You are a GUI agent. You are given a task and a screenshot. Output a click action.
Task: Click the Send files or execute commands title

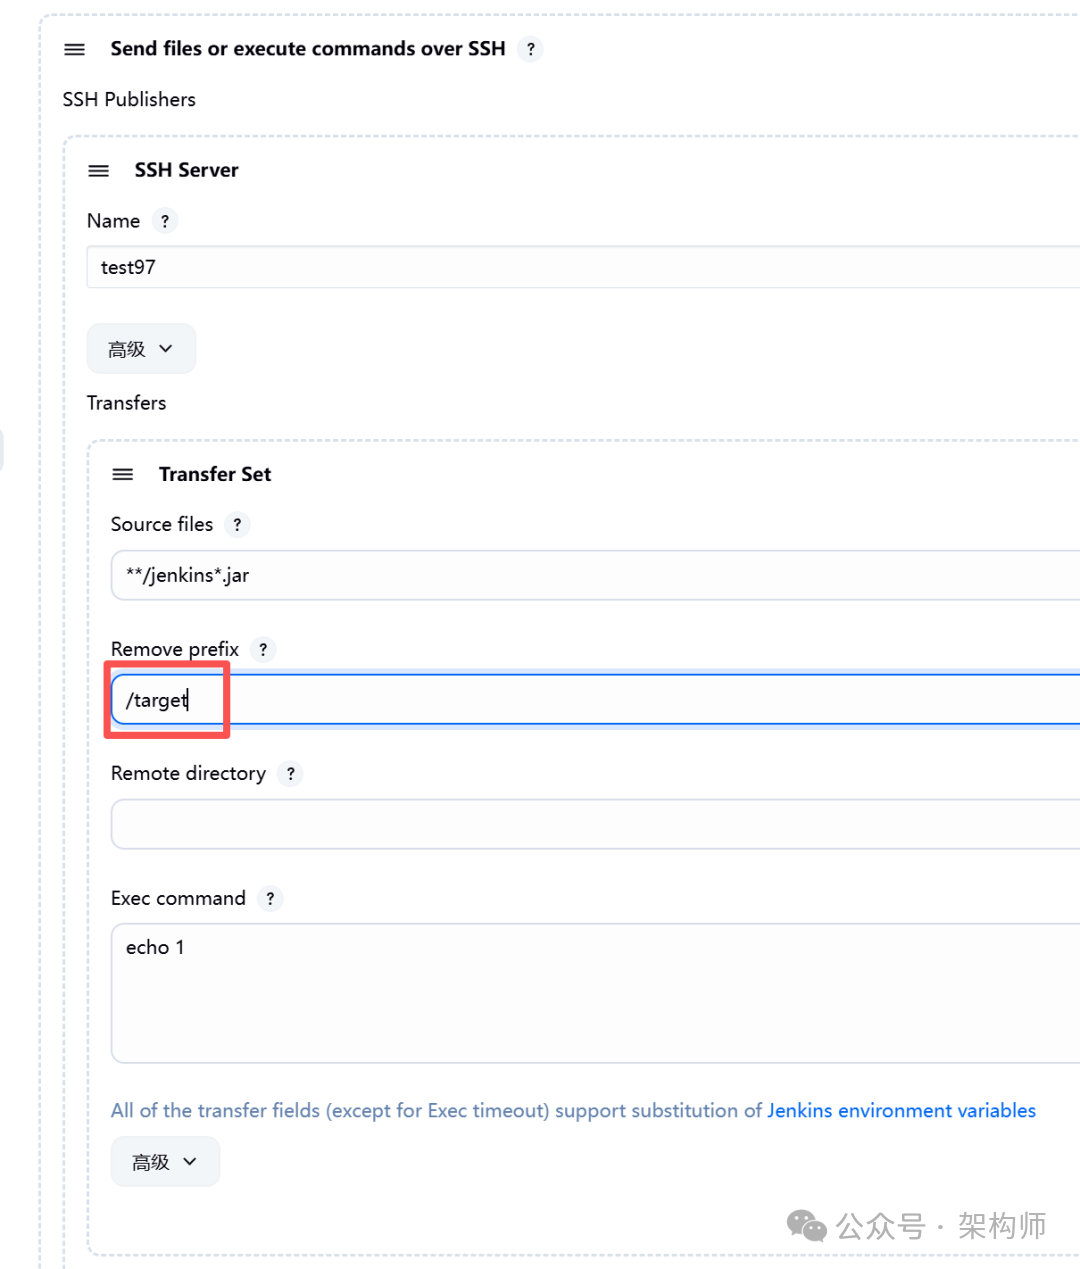click(x=308, y=49)
